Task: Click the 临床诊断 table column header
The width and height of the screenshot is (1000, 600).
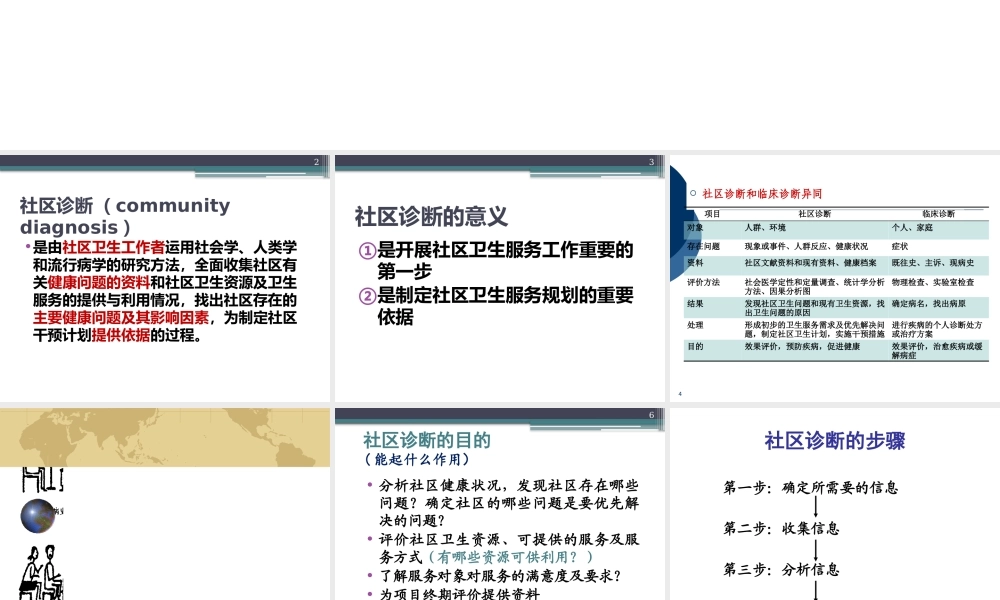Action: 939,213
